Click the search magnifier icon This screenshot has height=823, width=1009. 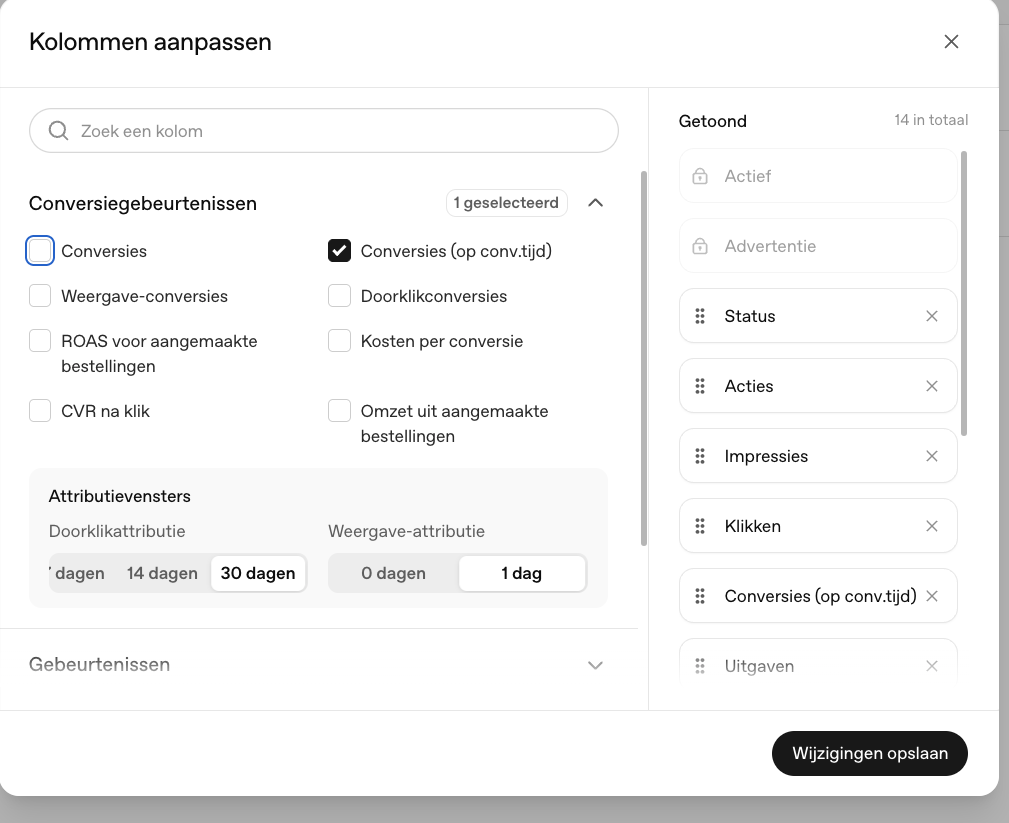coord(59,131)
